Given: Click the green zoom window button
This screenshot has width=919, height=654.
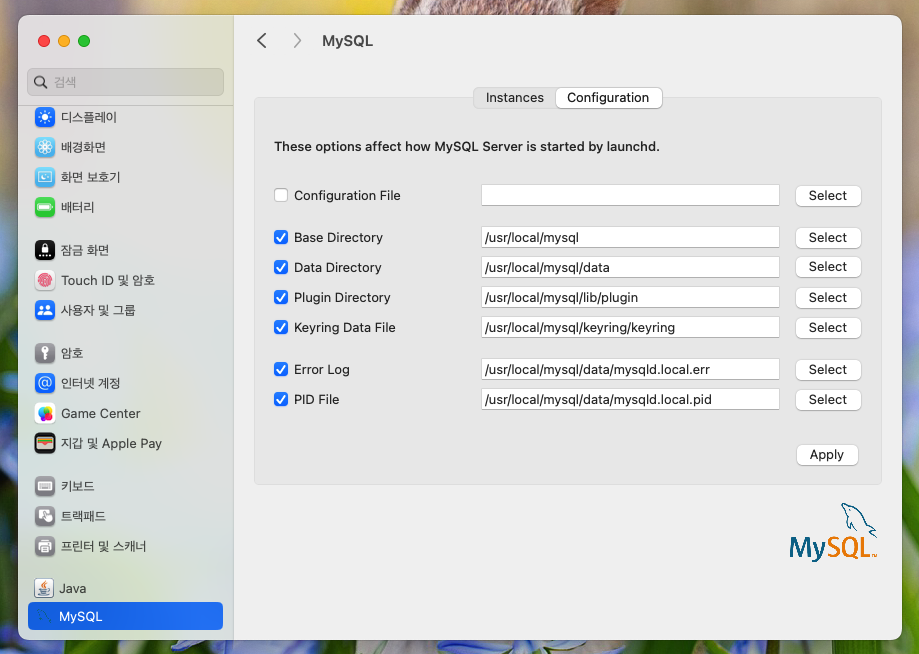Looking at the screenshot, I should pos(84,41).
